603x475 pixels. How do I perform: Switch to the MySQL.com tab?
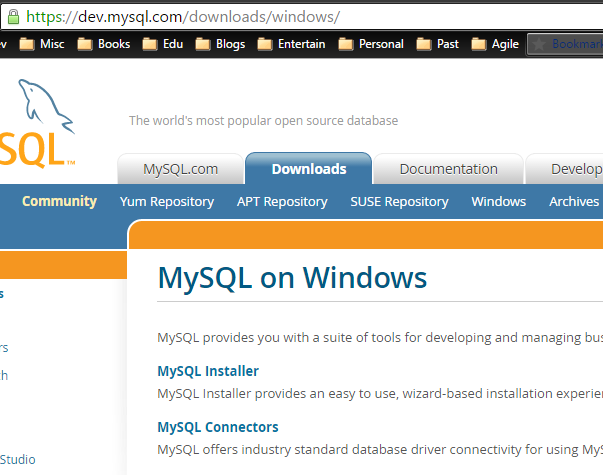pyautogui.click(x=180, y=169)
